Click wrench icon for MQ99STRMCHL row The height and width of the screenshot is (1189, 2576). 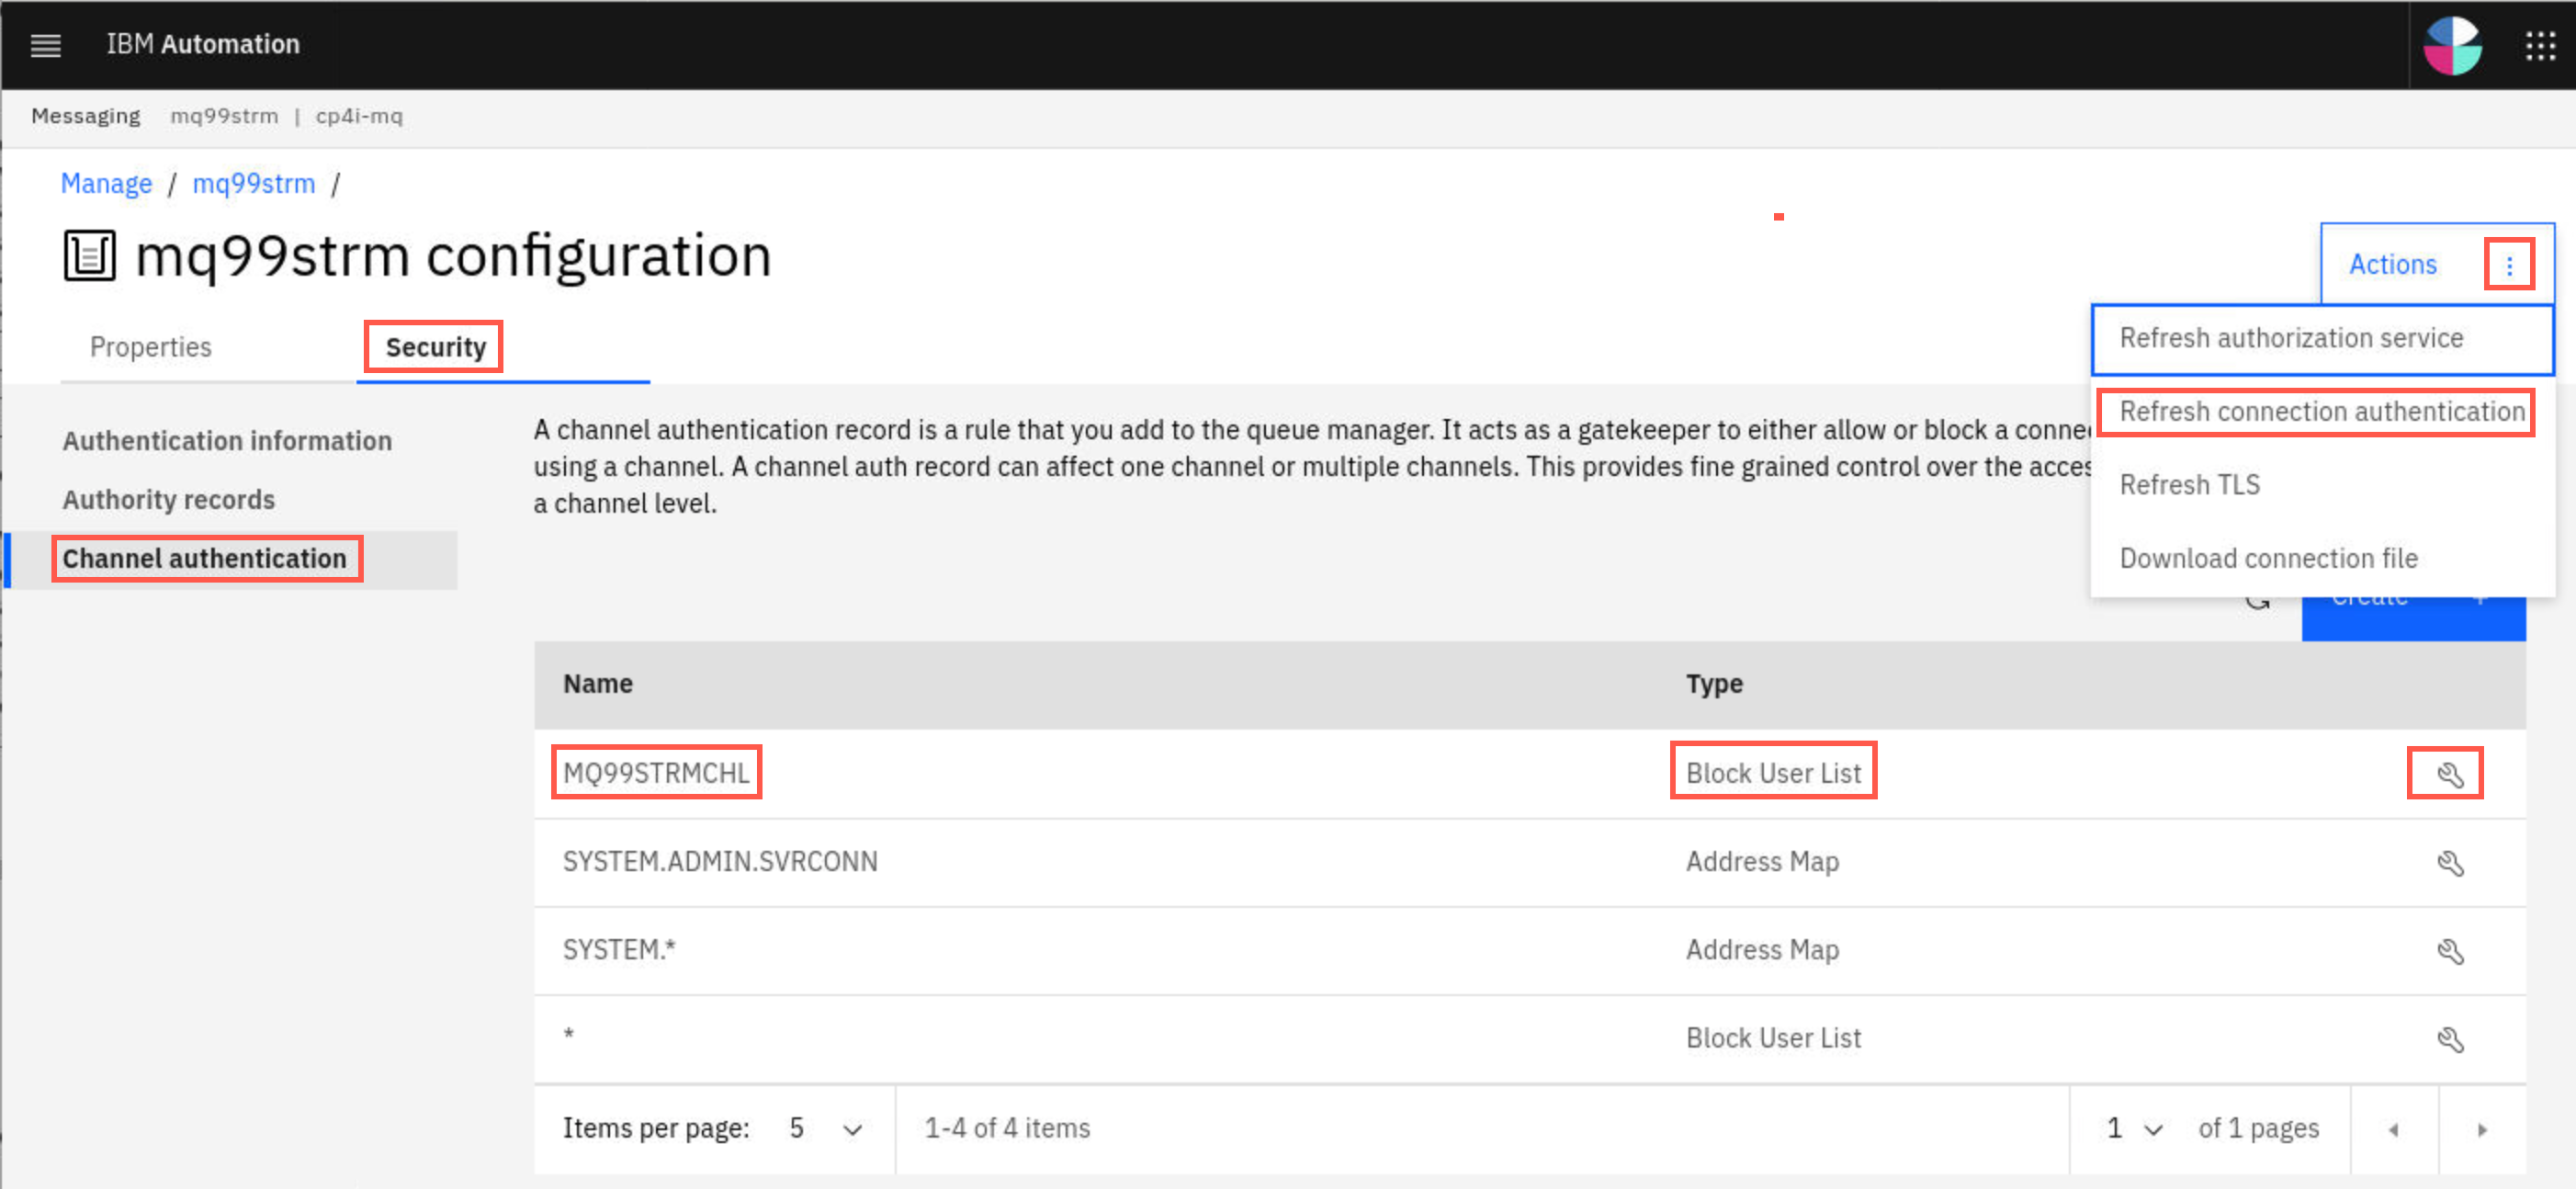click(x=2449, y=774)
